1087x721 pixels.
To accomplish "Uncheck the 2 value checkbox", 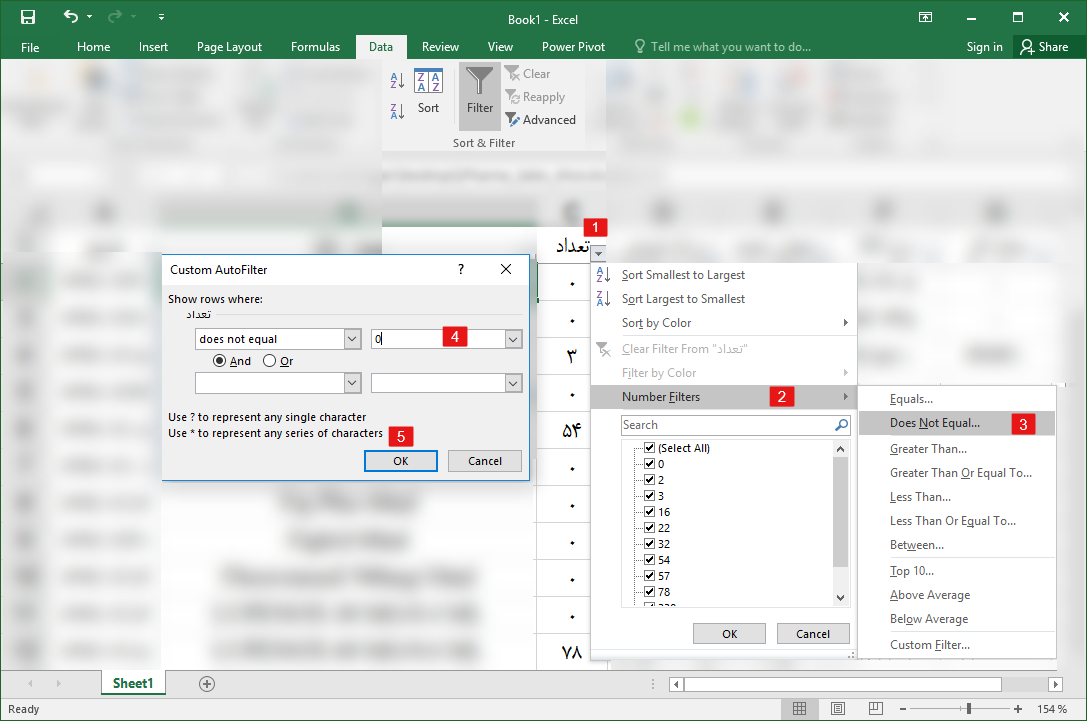I will (x=650, y=480).
